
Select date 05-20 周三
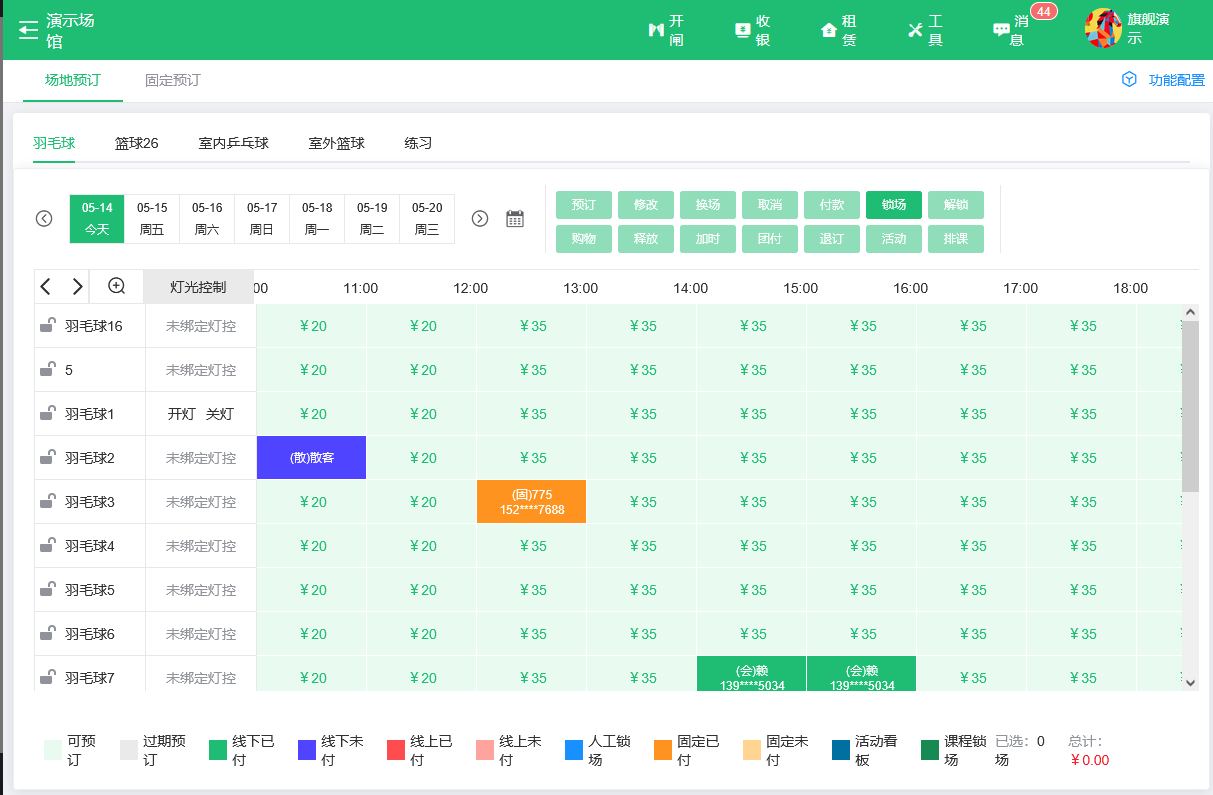[x=427, y=219]
